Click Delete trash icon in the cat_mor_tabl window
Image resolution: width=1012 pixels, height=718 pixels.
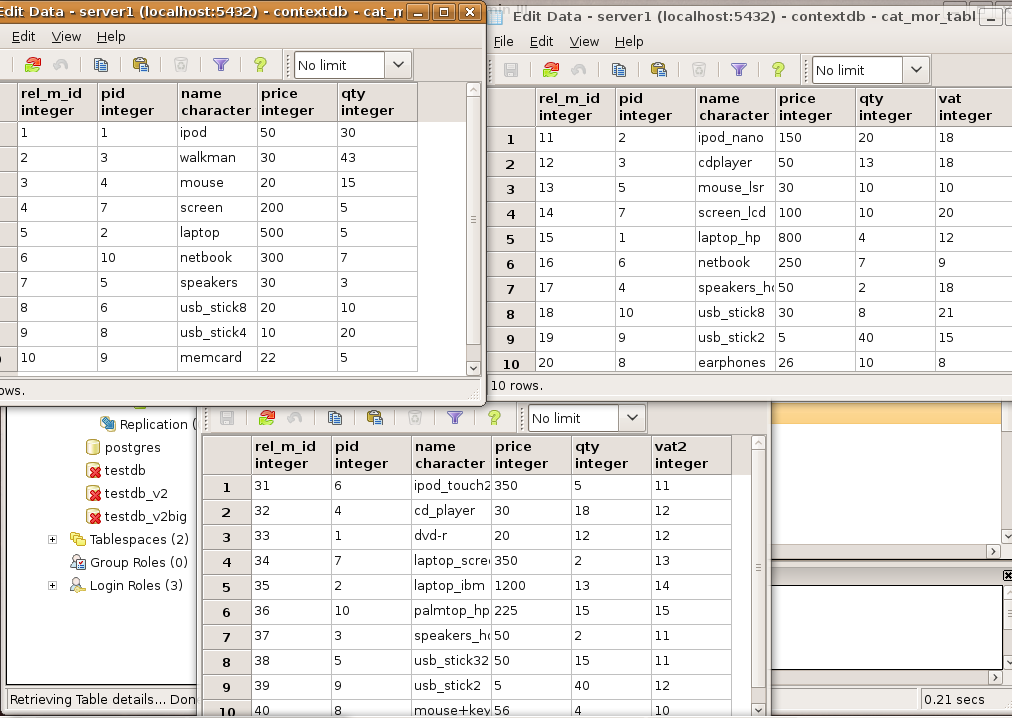[x=699, y=70]
